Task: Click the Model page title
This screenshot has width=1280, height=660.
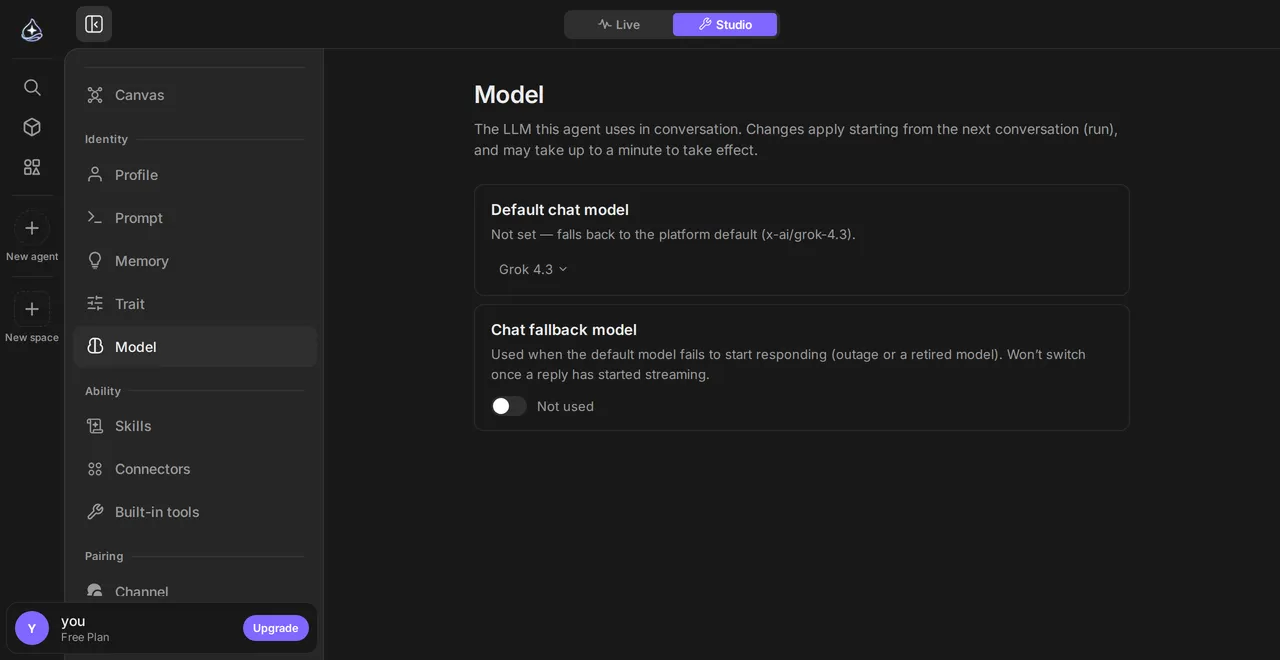Action: 509,95
